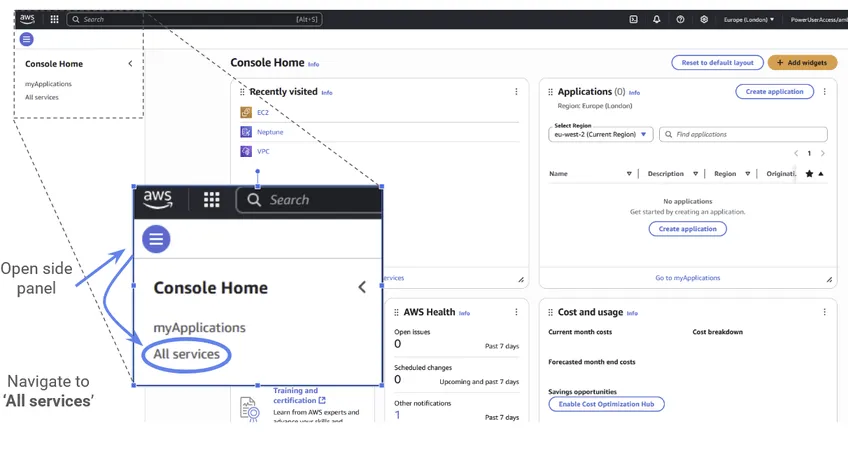
Task: Grab the AWS Health widget drag handle
Action: pos(396,313)
